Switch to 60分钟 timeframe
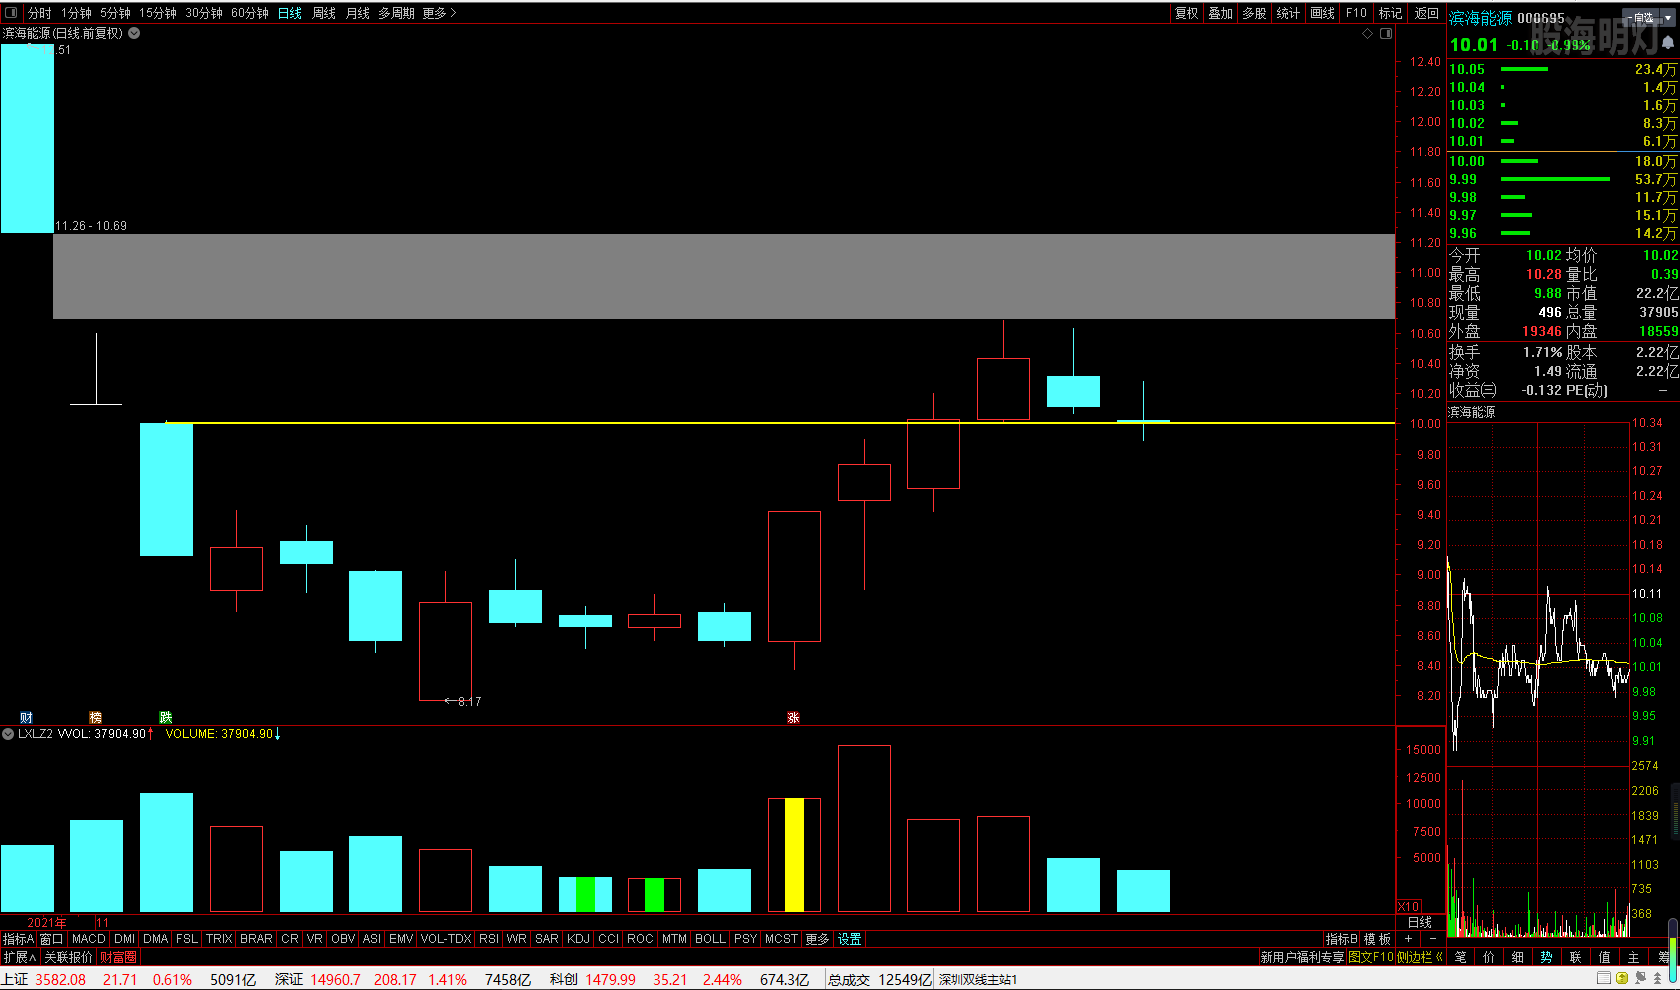Screen dimensions: 1680x990 pyautogui.click(x=249, y=13)
